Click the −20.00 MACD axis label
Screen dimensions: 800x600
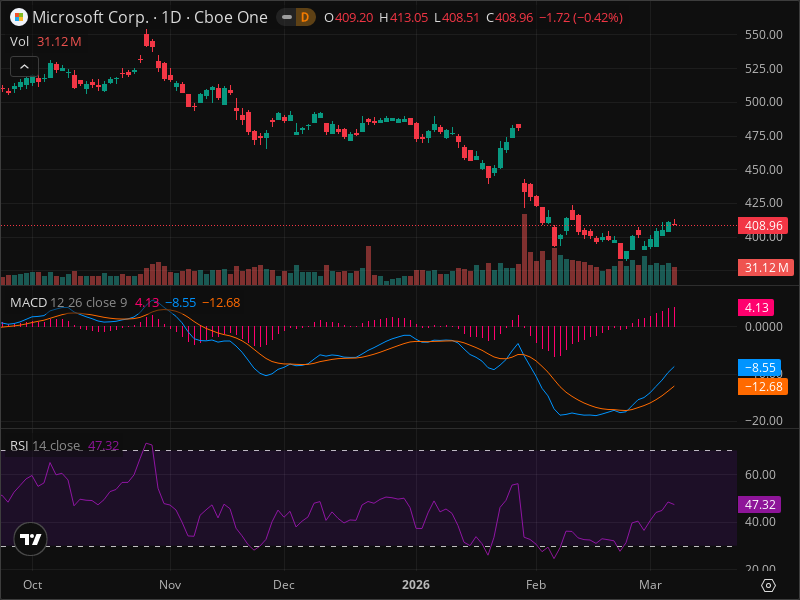pos(764,420)
